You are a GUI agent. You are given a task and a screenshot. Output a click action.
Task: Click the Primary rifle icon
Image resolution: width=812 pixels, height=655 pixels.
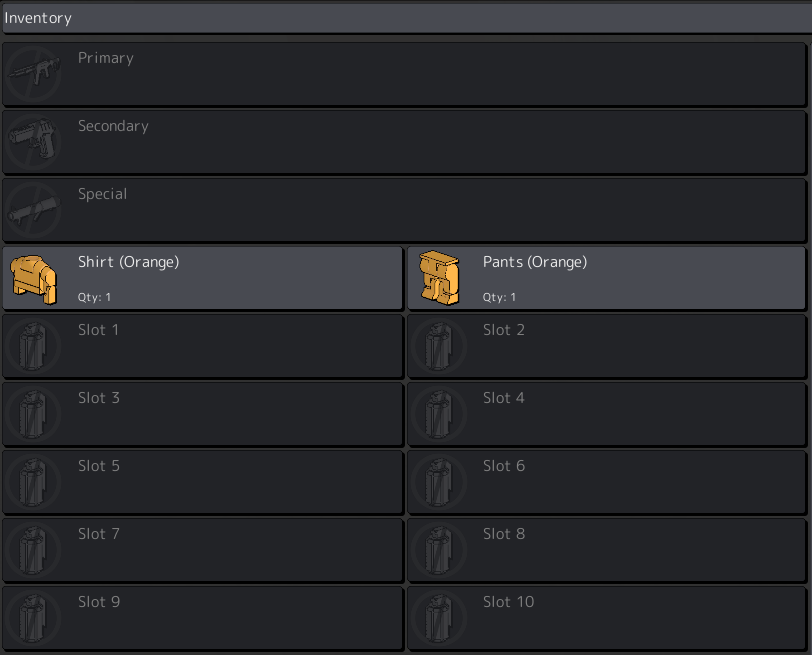[x=34, y=74]
